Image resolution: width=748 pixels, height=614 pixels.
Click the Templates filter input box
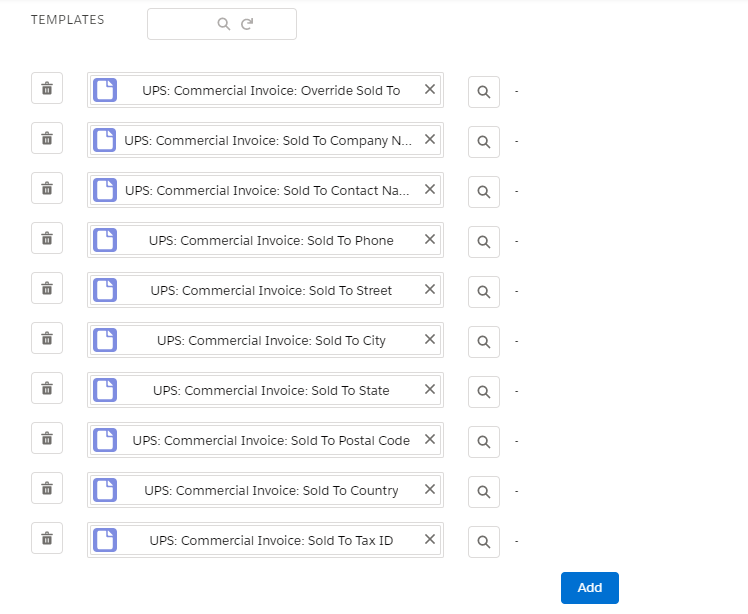[x=222, y=24]
